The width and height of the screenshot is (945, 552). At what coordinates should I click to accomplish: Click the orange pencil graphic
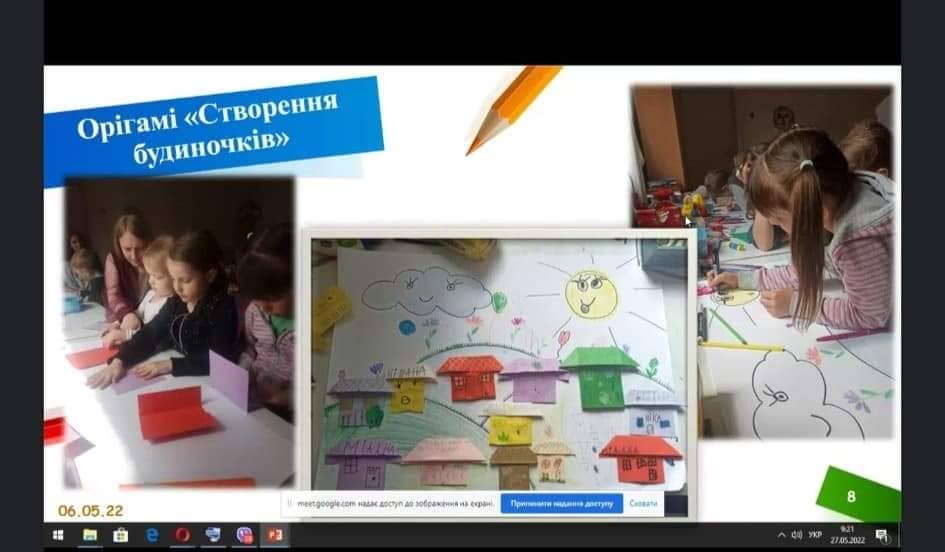513,110
